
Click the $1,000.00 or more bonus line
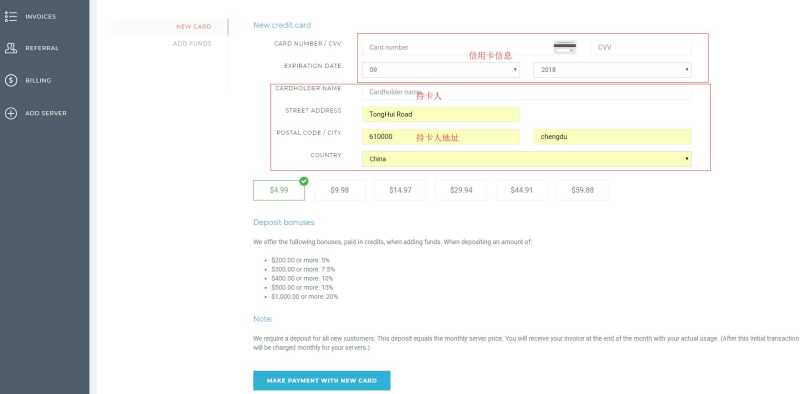[305, 297]
